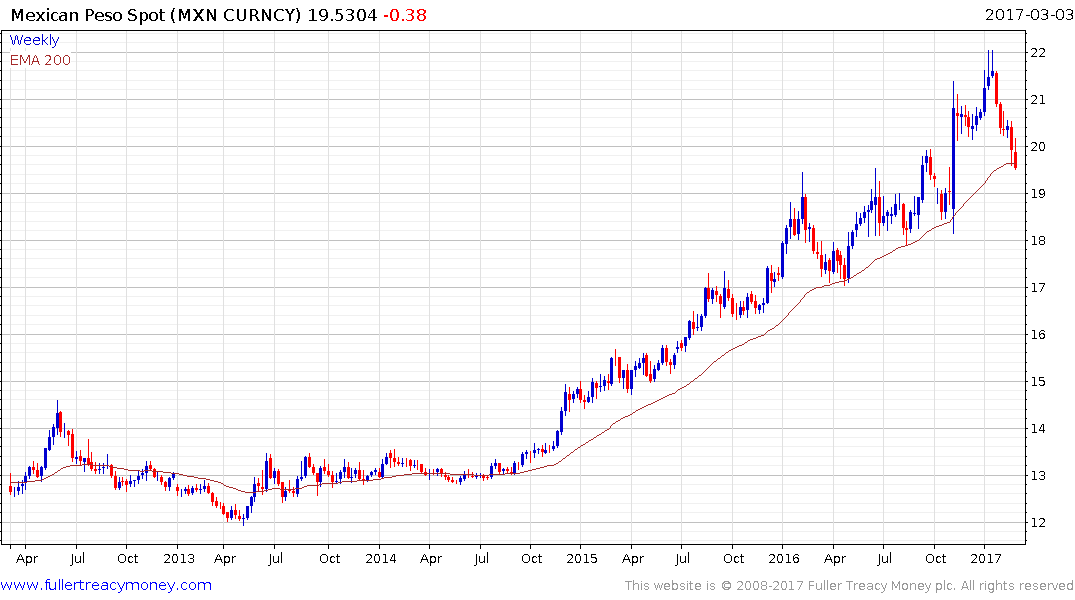Click the y-axis label 22
1075x600 pixels.
pyautogui.click(x=1037, y=53)
